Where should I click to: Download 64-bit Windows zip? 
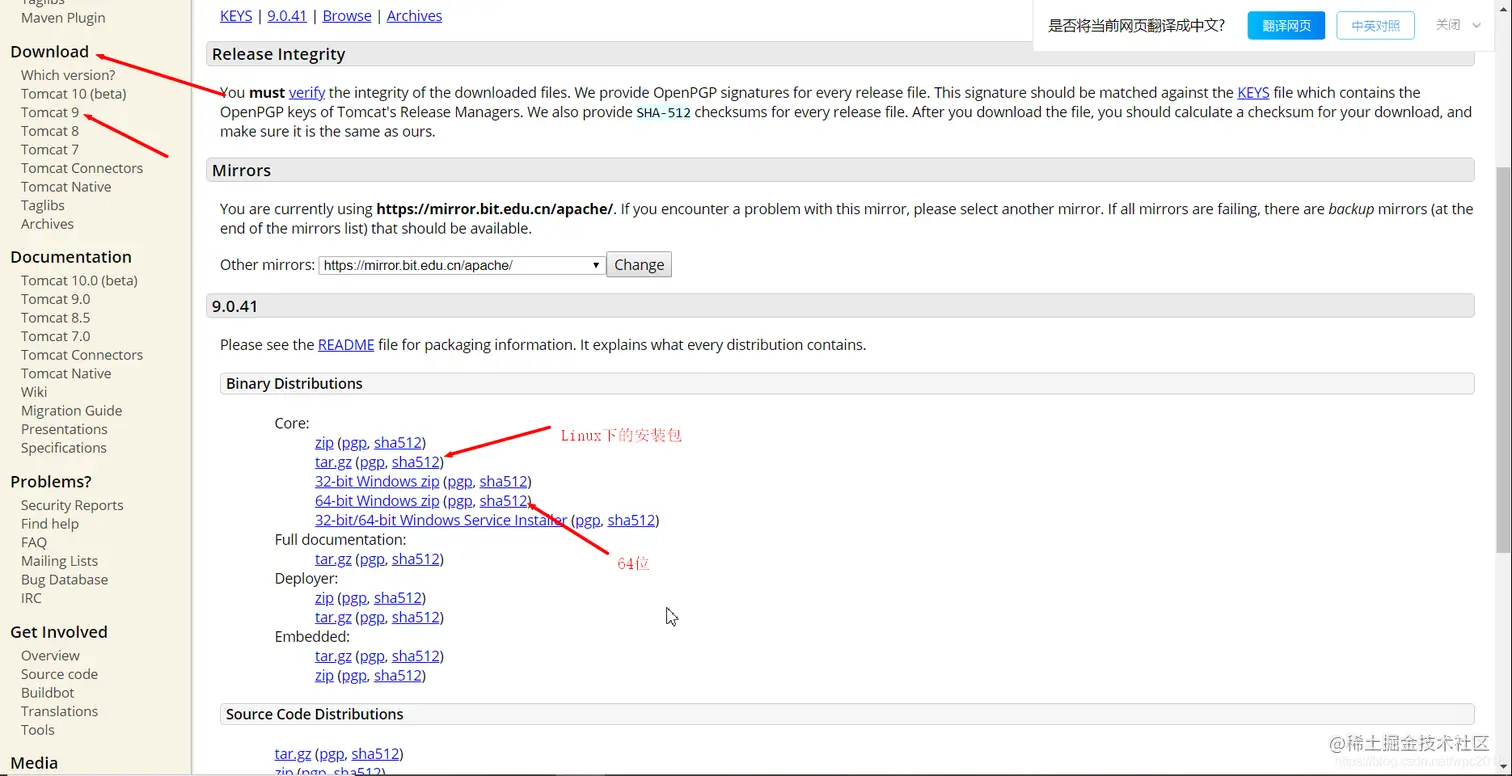[377, 501]
